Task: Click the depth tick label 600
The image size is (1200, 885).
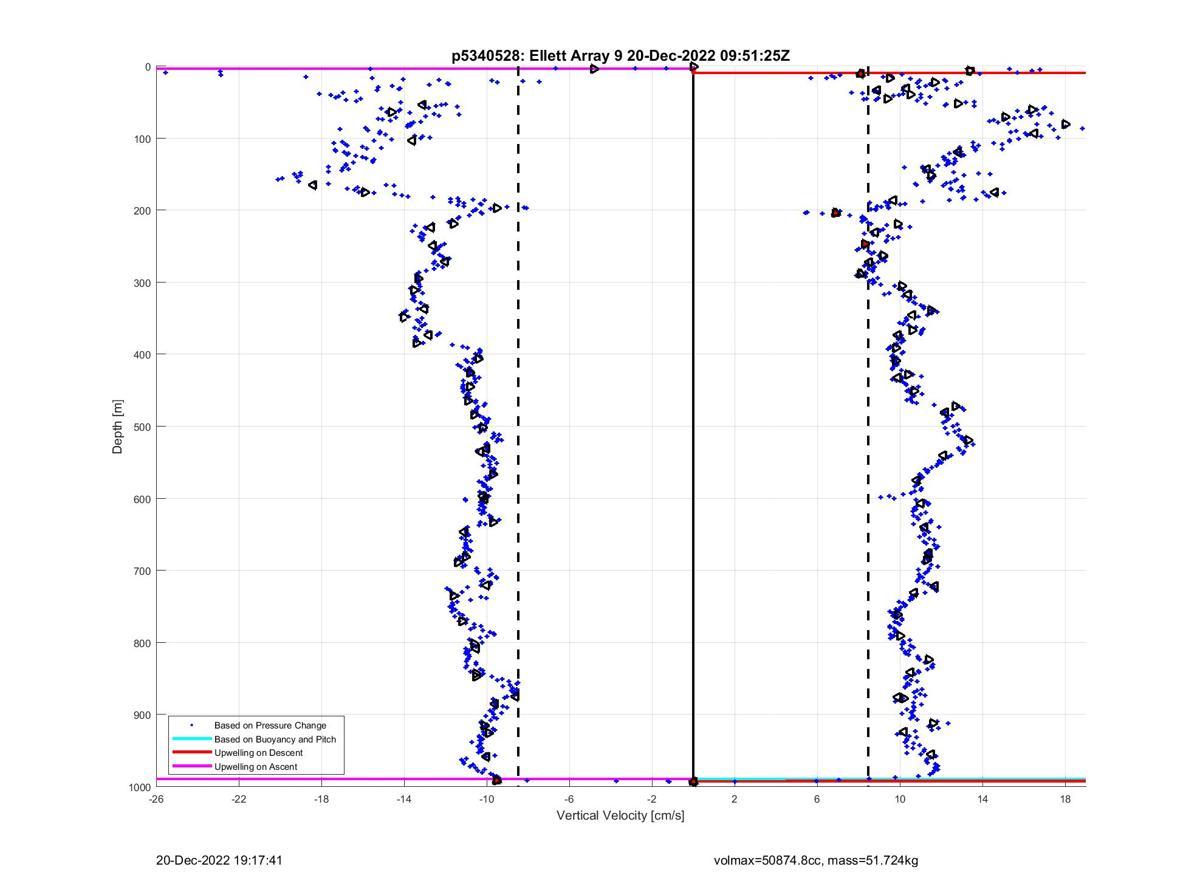Action: [142, 498]
